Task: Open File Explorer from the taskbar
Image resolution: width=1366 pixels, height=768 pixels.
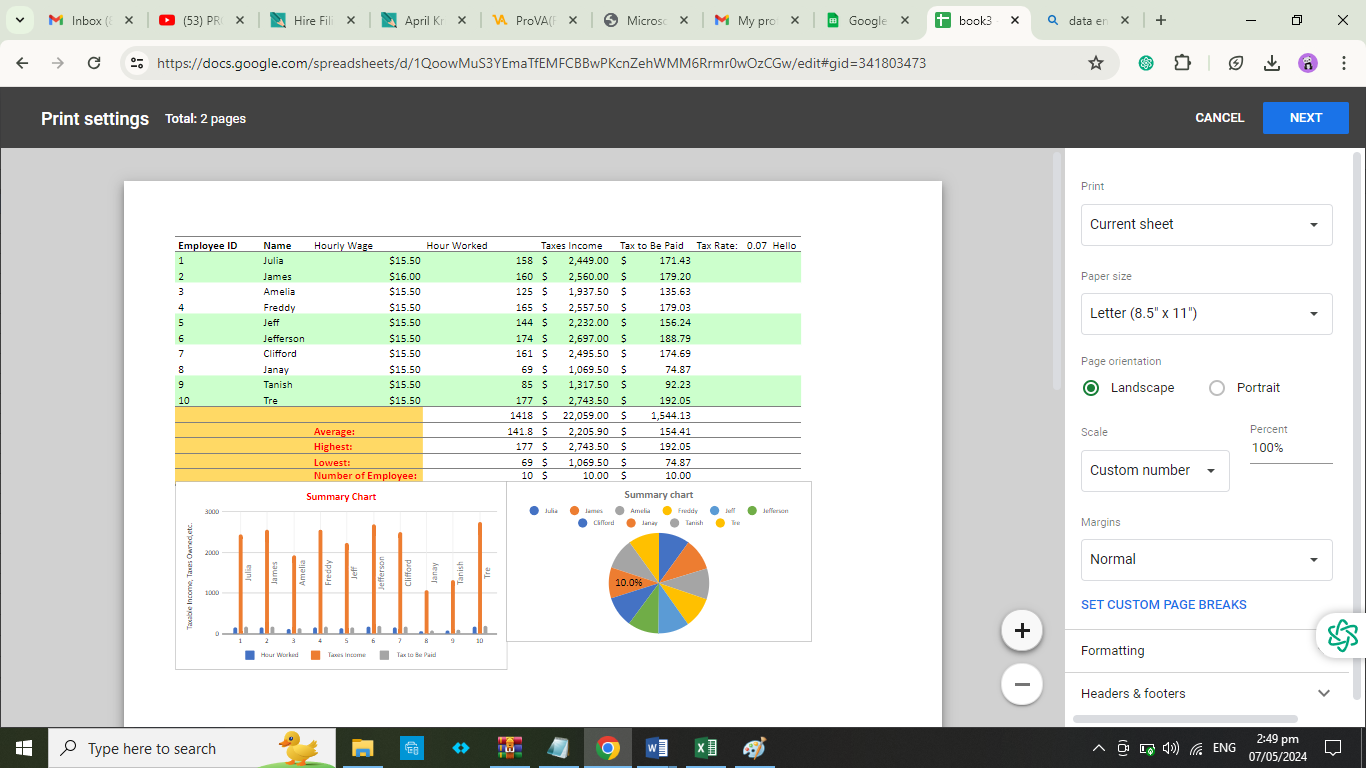Action: pyautogui.click(x=361, y=748)
